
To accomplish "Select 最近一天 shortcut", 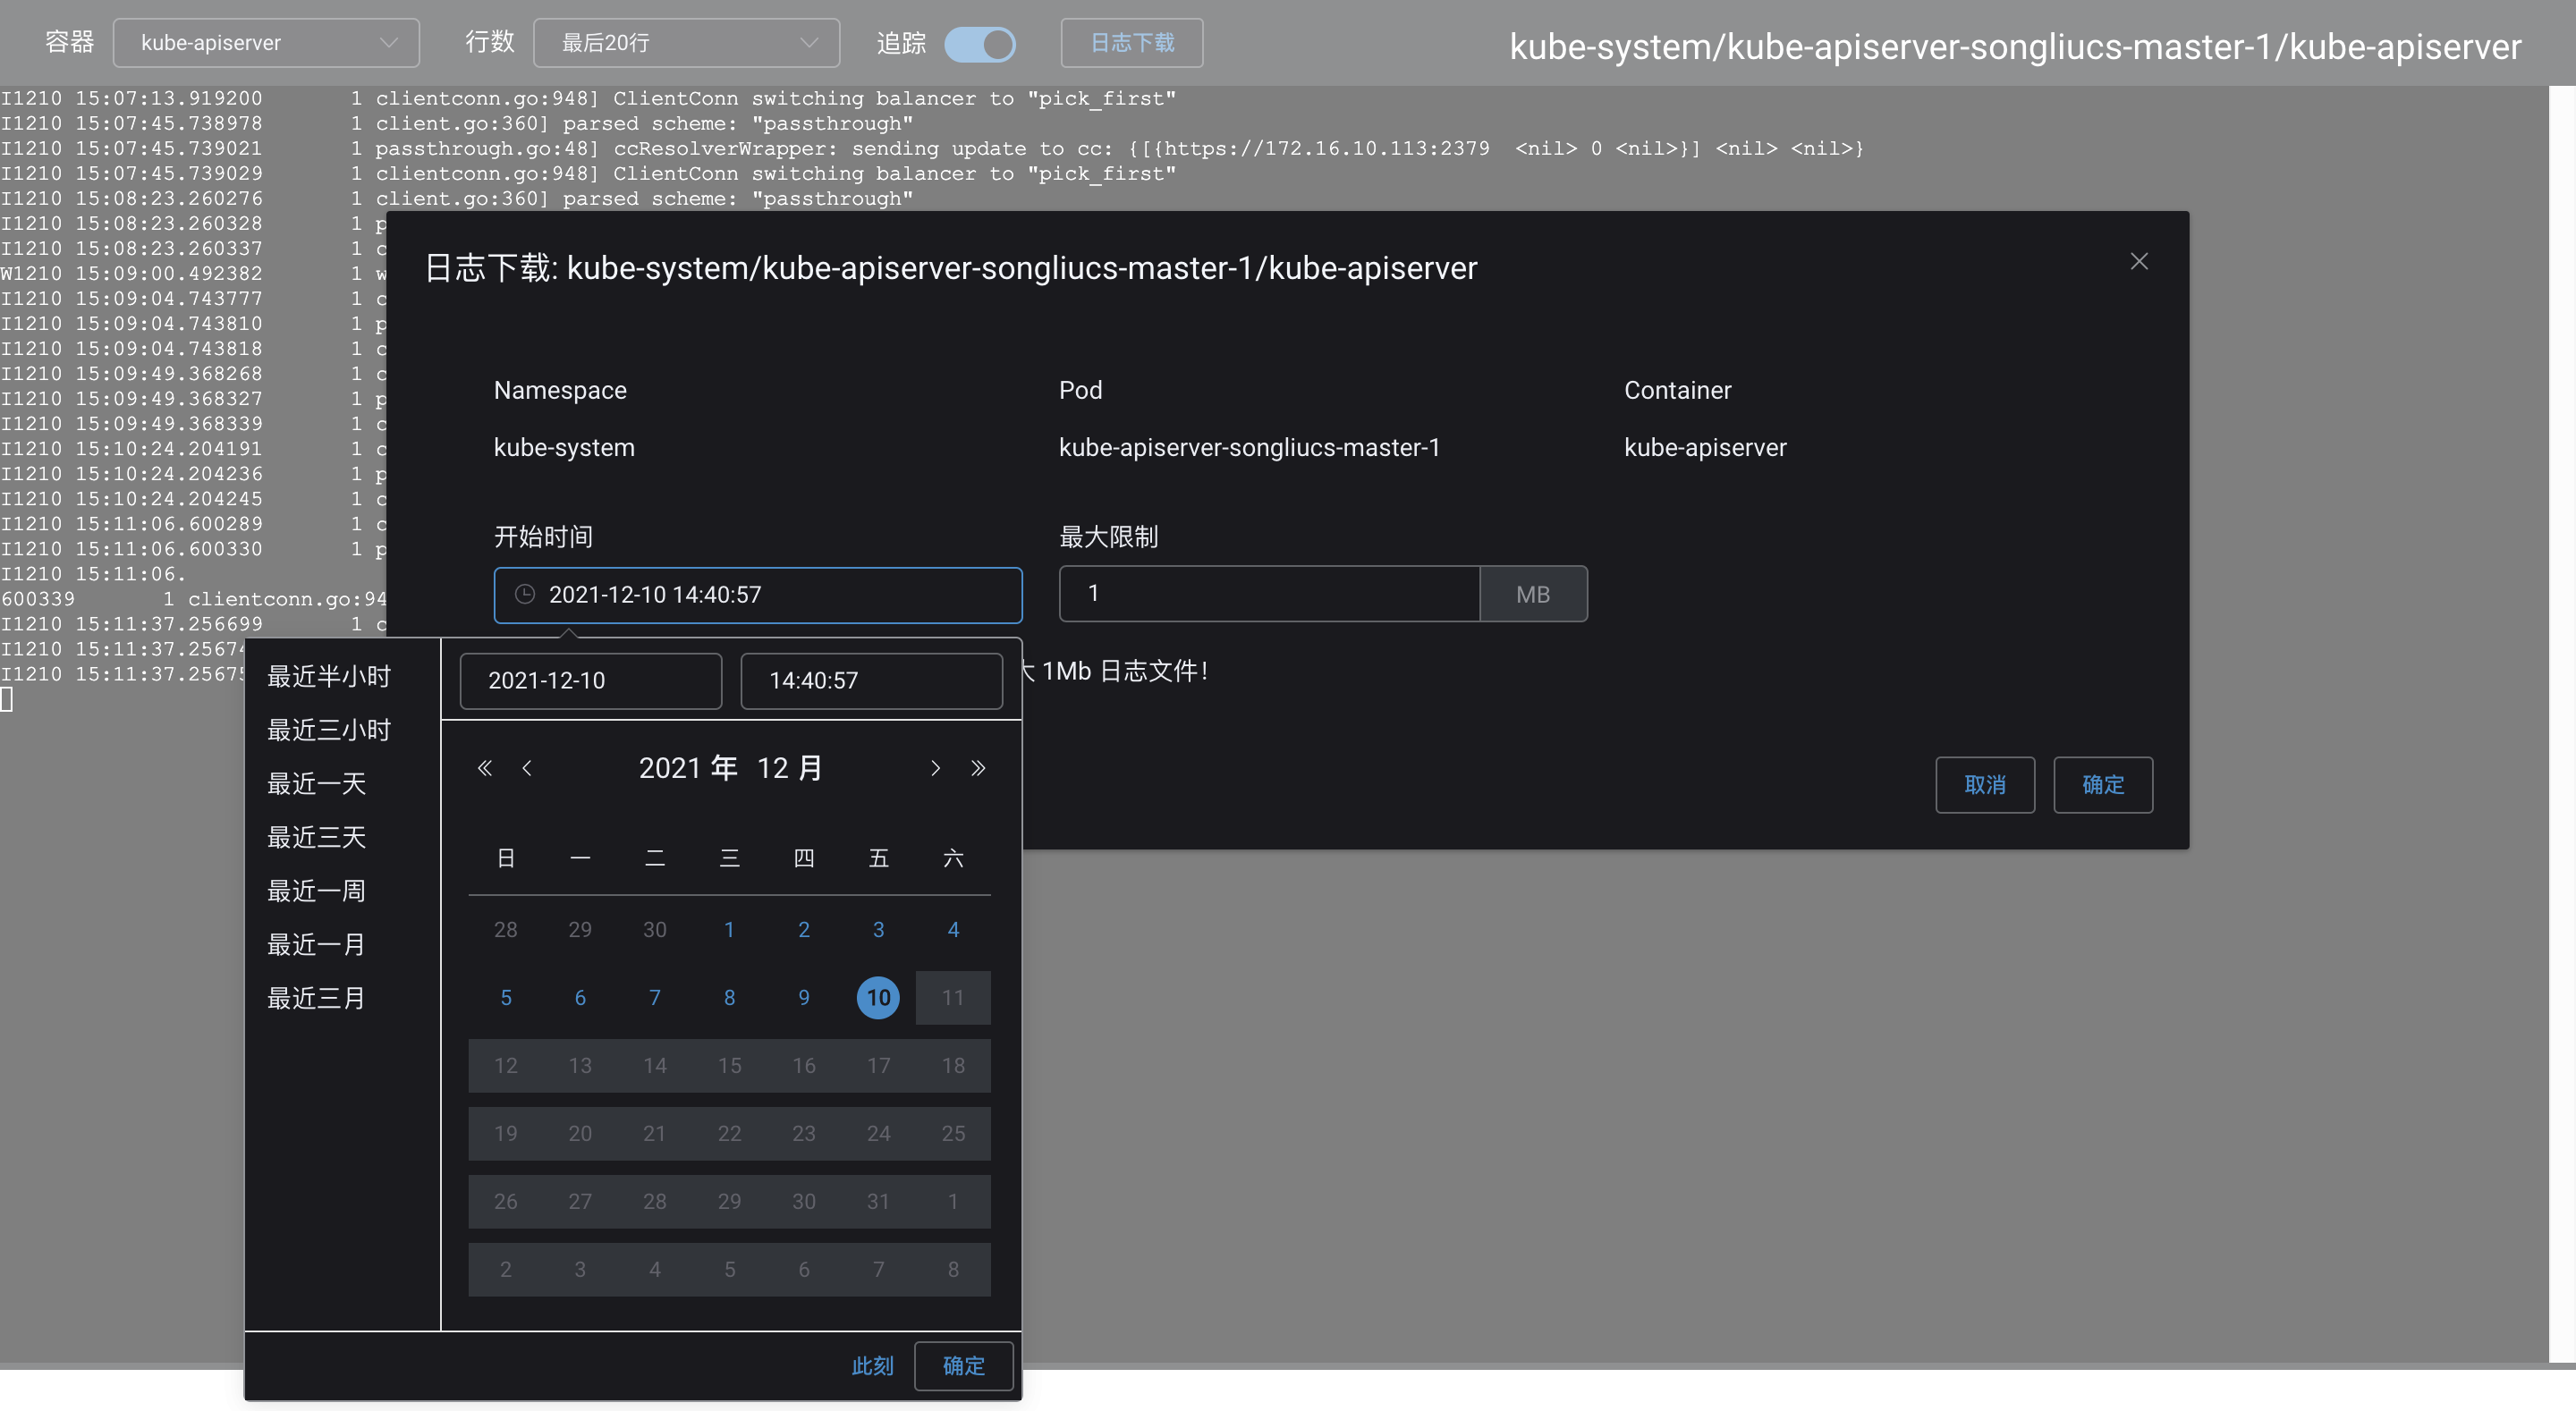I will [316, 784].
